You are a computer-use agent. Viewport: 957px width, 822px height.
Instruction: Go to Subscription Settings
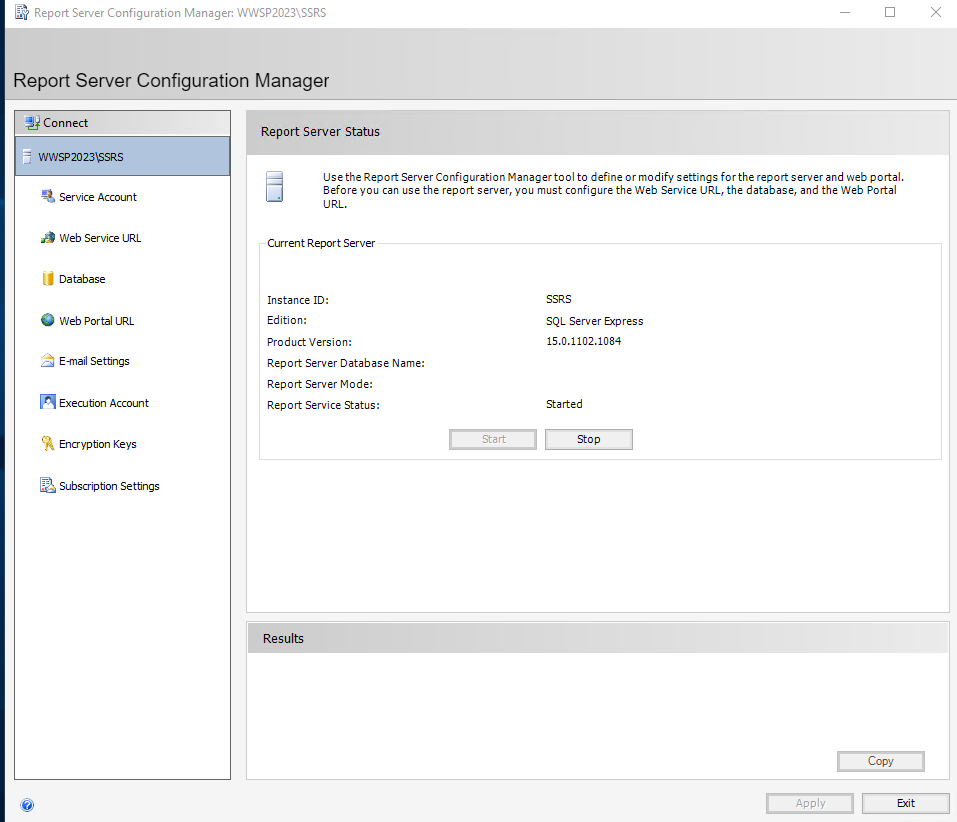(109, 486)
